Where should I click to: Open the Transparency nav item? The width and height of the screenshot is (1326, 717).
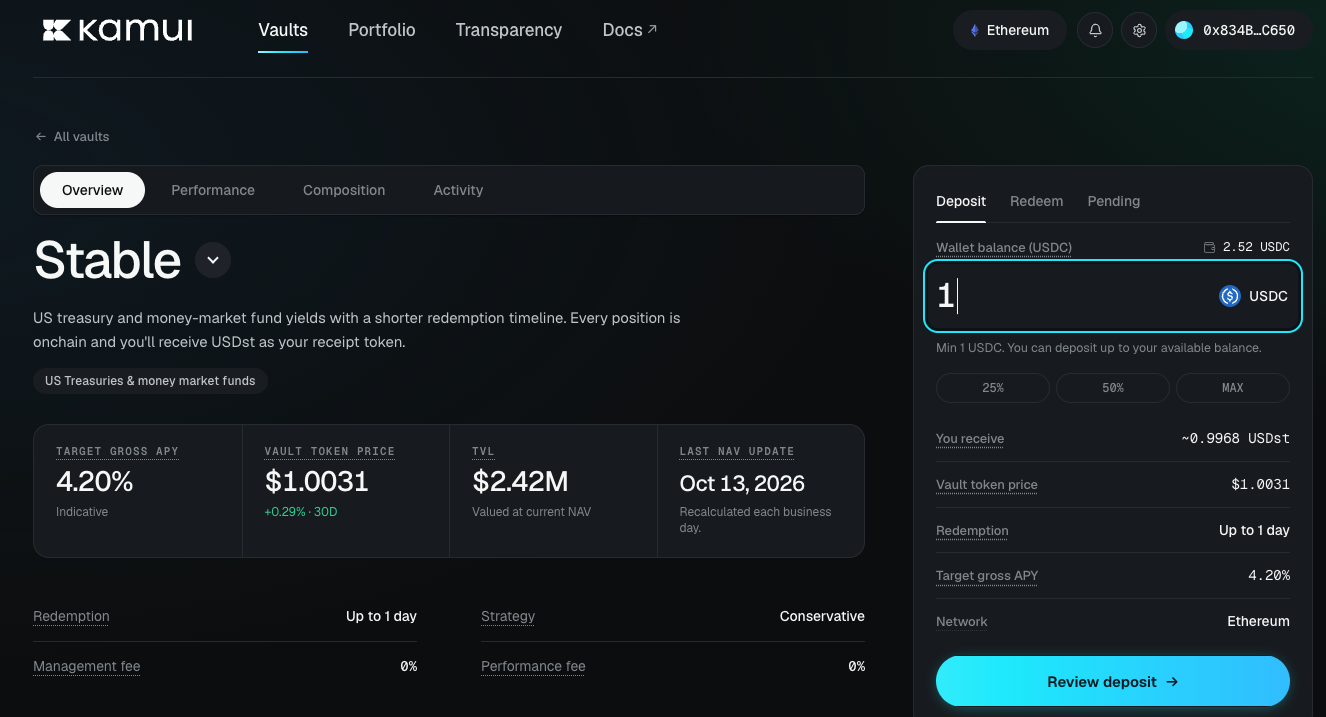coord(509,30)
